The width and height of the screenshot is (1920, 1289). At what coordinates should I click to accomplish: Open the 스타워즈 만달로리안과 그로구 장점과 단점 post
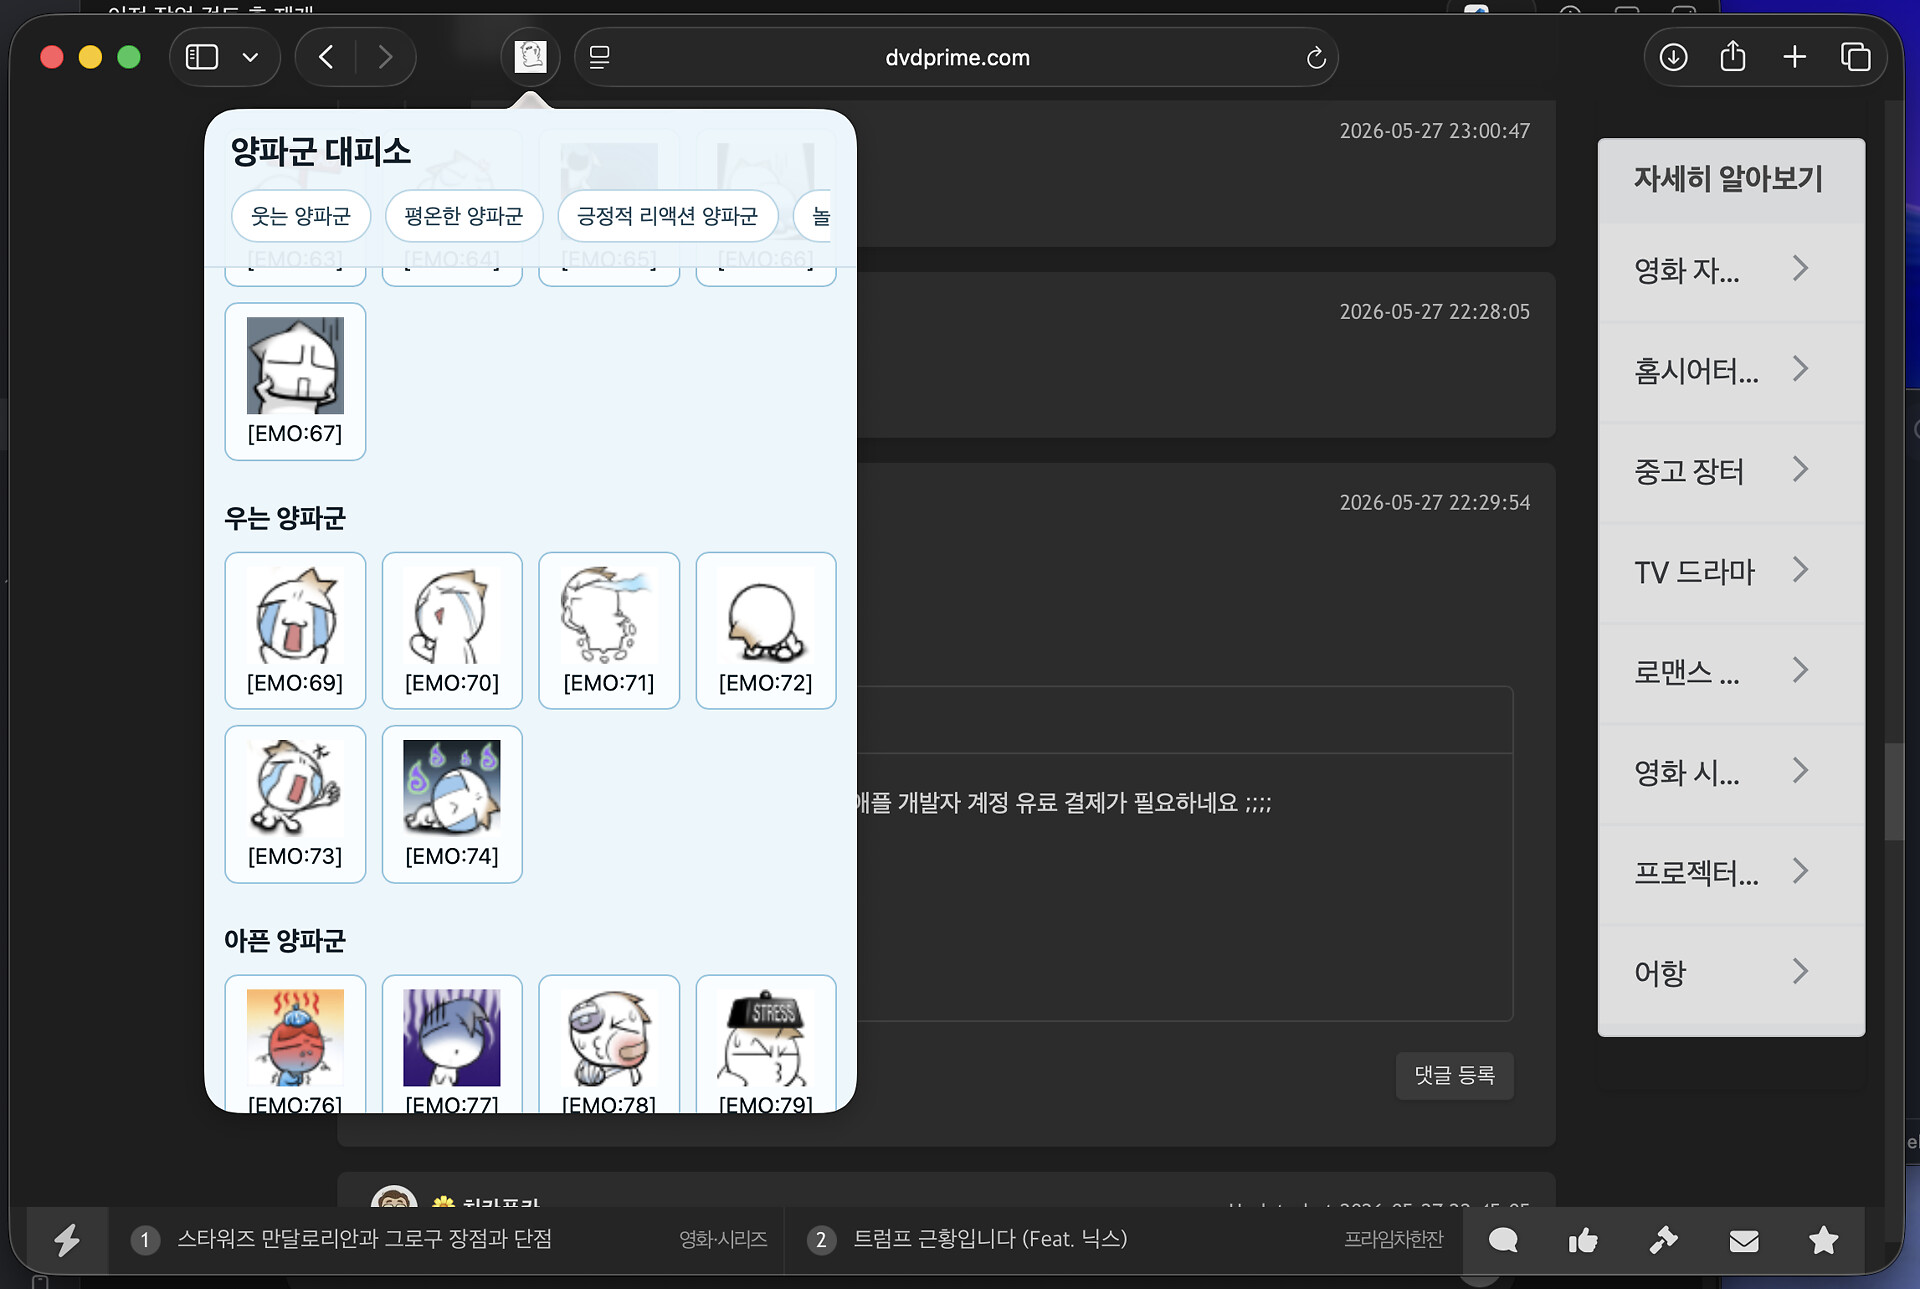click(x=364, y=1239)
